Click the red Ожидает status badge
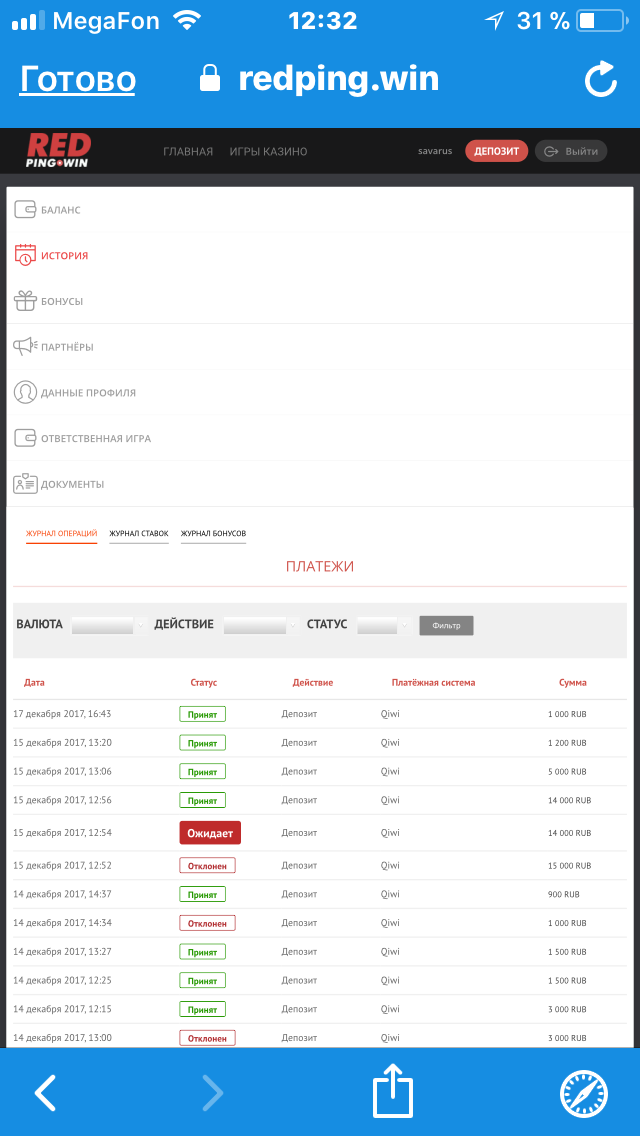This screenshot has width=640, height=1136. [x=210, y=833]
